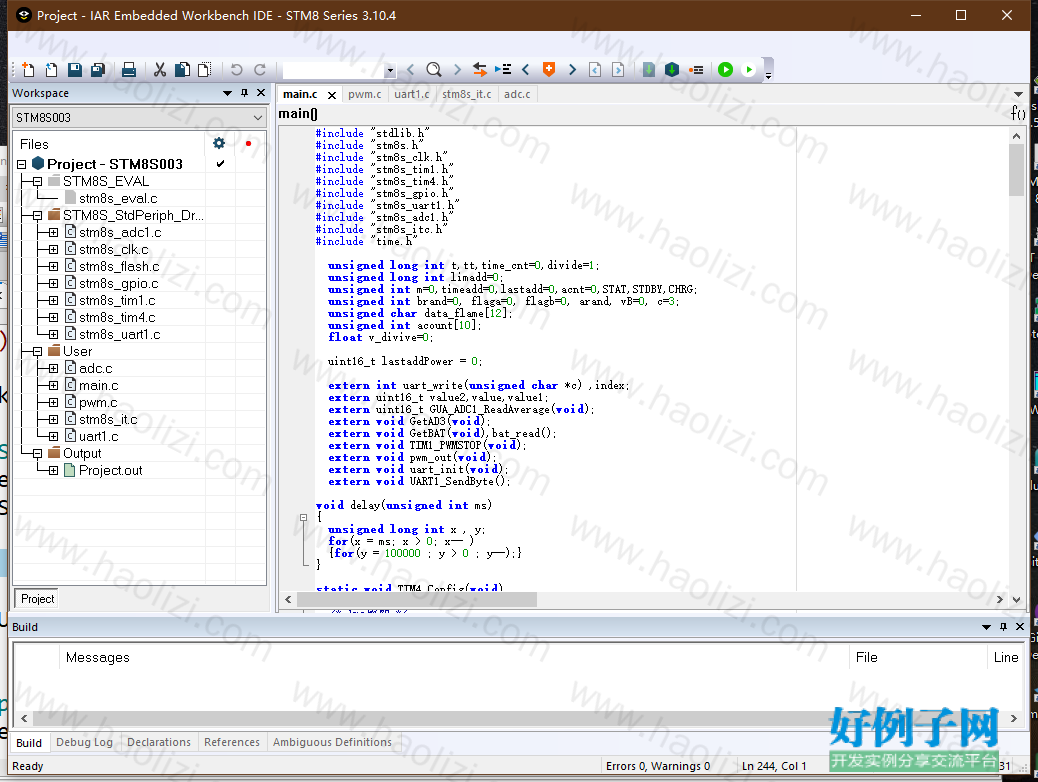Switch to the adc.c editor tab
The width and height of the screenshot is (1038, 782).
(517, 94)
